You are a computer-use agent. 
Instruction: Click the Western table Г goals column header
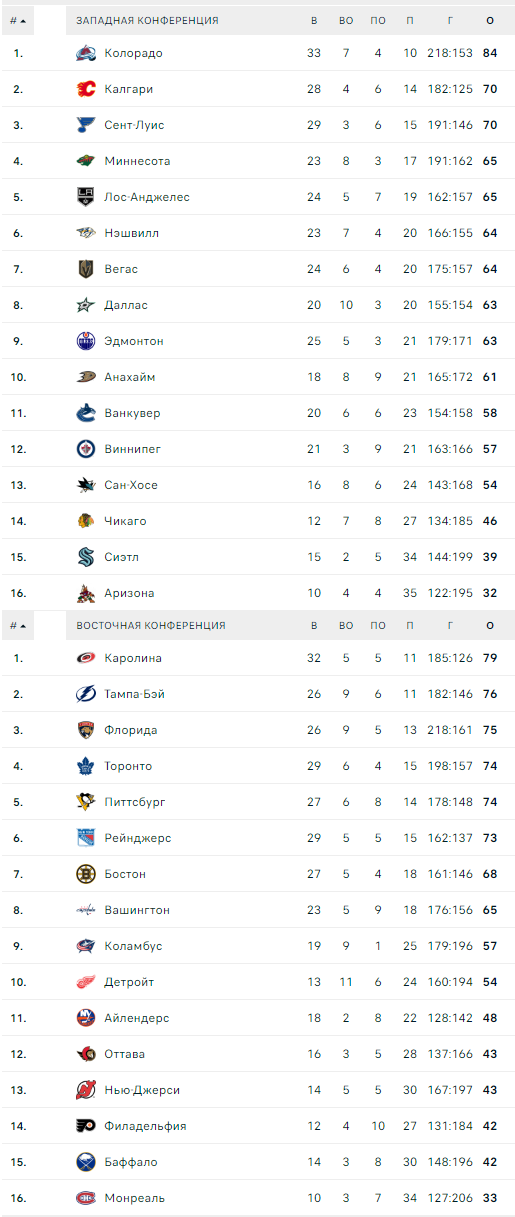coord(450,20)
